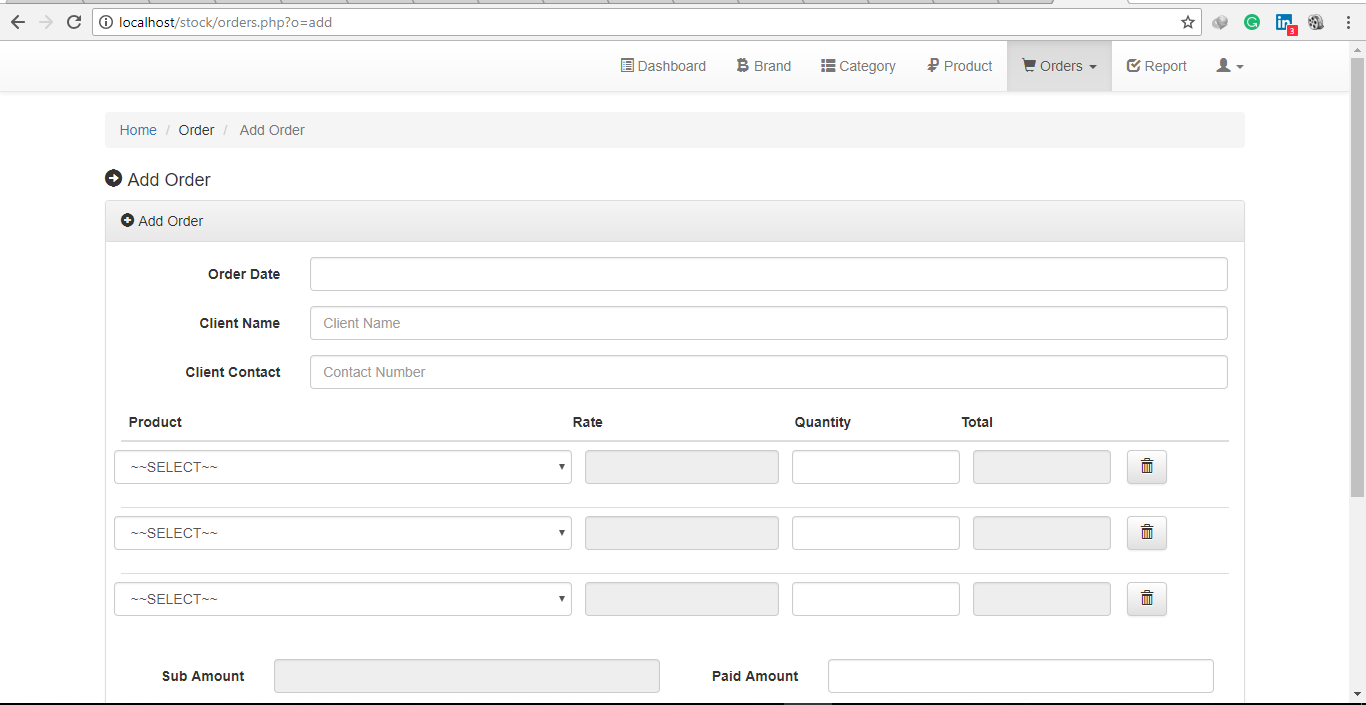The height and width of the screenshot is (705, 1366).
Task: Expand the Orders dropdown menu
Action: tap(1059, 66)
